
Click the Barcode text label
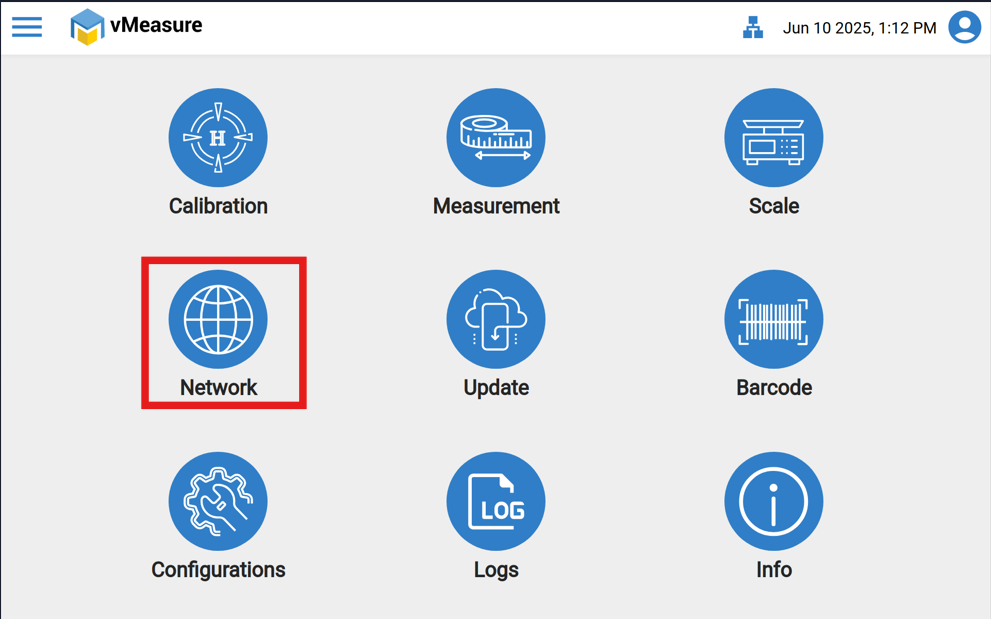coord(773,388)
